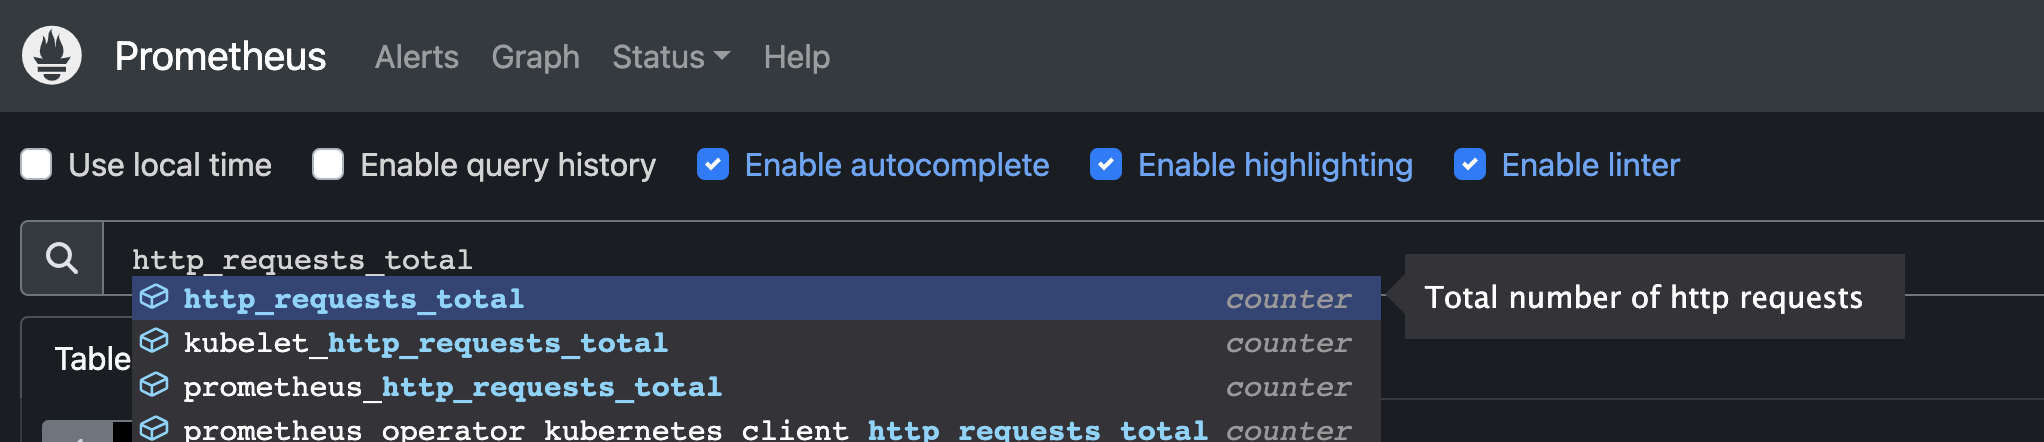Go to the Graph page
This screenshot has width=2044, height=442.
click(x=535, y=57)
